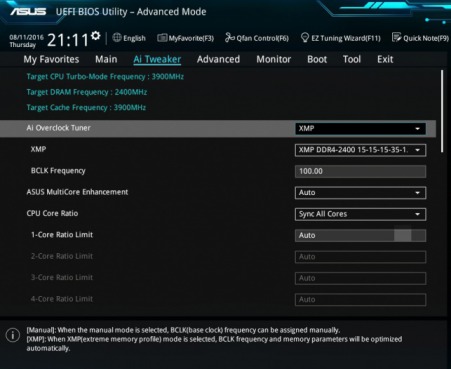Expand the XMP profile dropdown

pyautogui.click(x=360, y=150)
